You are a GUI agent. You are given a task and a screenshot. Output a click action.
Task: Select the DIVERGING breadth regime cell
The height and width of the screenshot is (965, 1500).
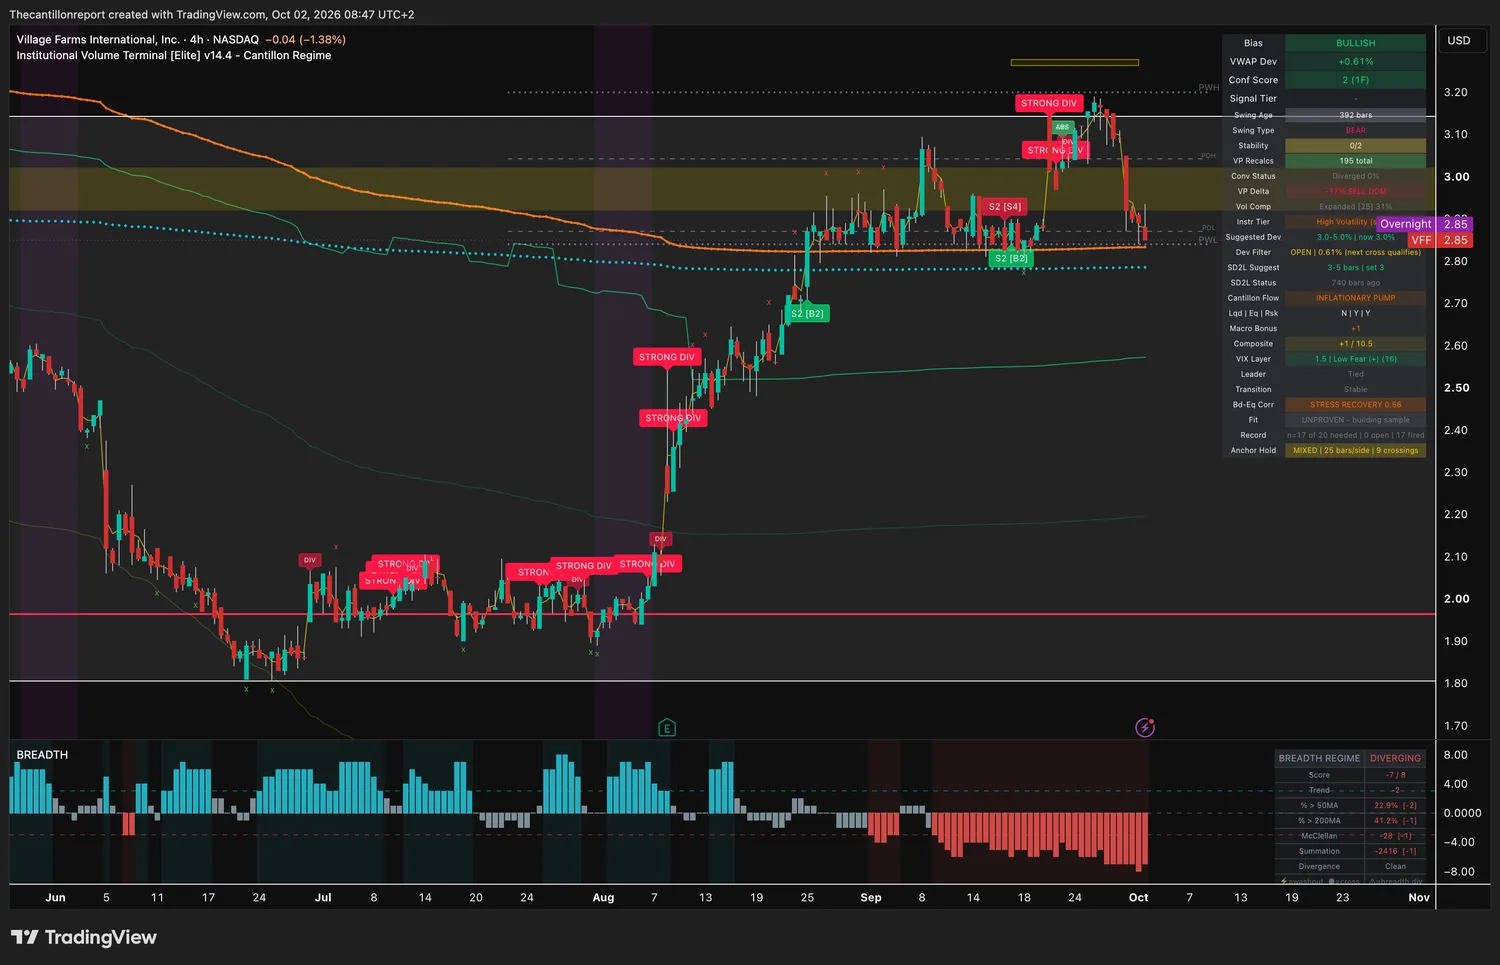(x=1395, y=758)
